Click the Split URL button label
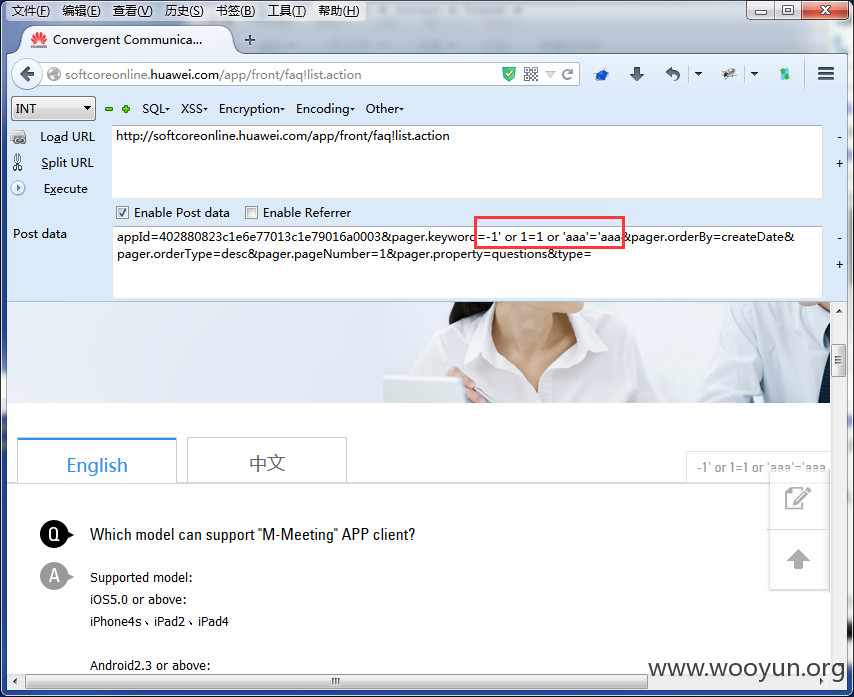Image resolution: width=854 pixels, height=697 pixels. click(x=68, y=163)
